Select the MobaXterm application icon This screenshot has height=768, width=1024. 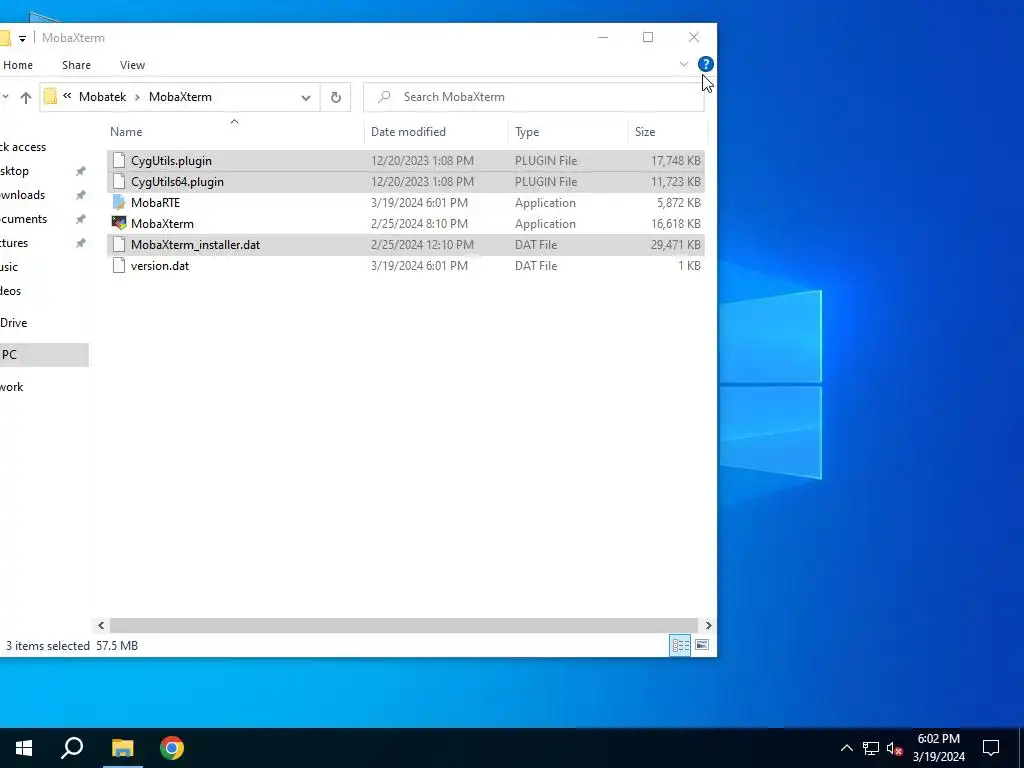[119, 223]
